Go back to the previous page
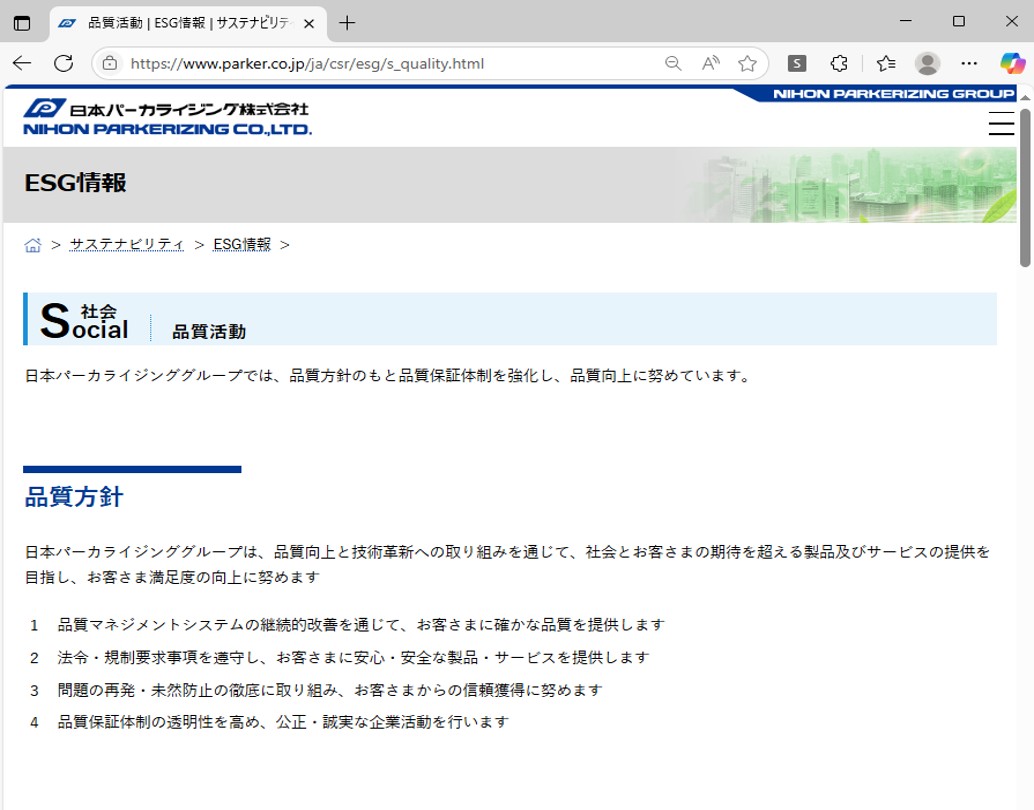This screenshot has width=1034, height=810. click(22, 63)
